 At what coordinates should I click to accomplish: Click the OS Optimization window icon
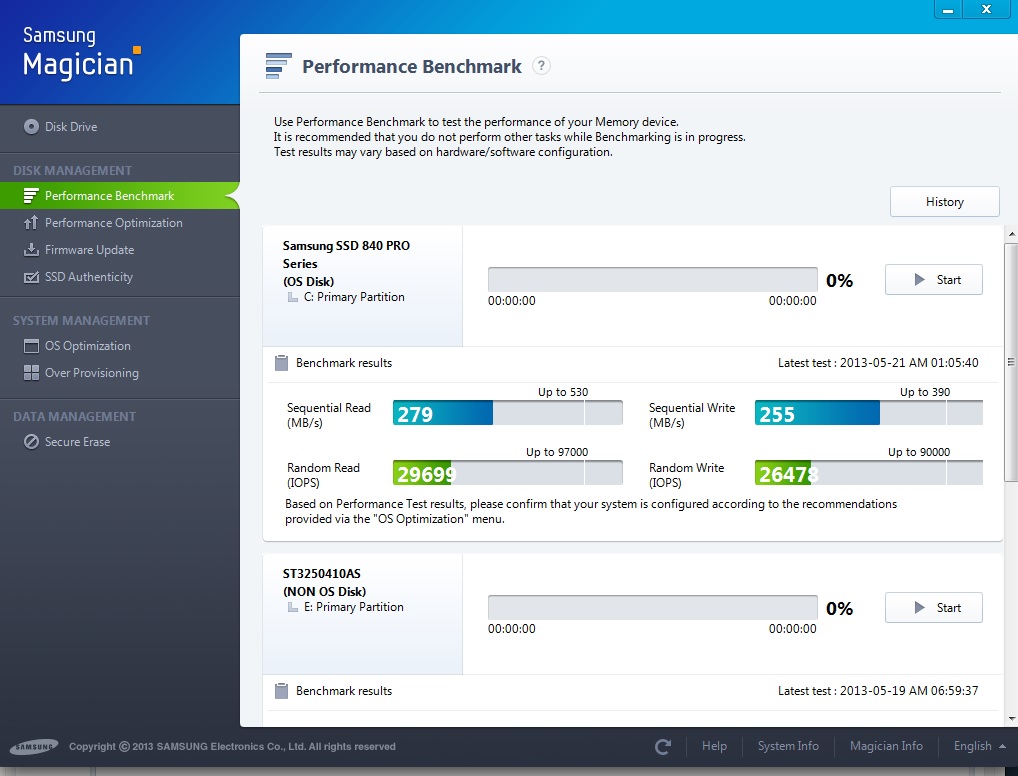tap(31, 346)
